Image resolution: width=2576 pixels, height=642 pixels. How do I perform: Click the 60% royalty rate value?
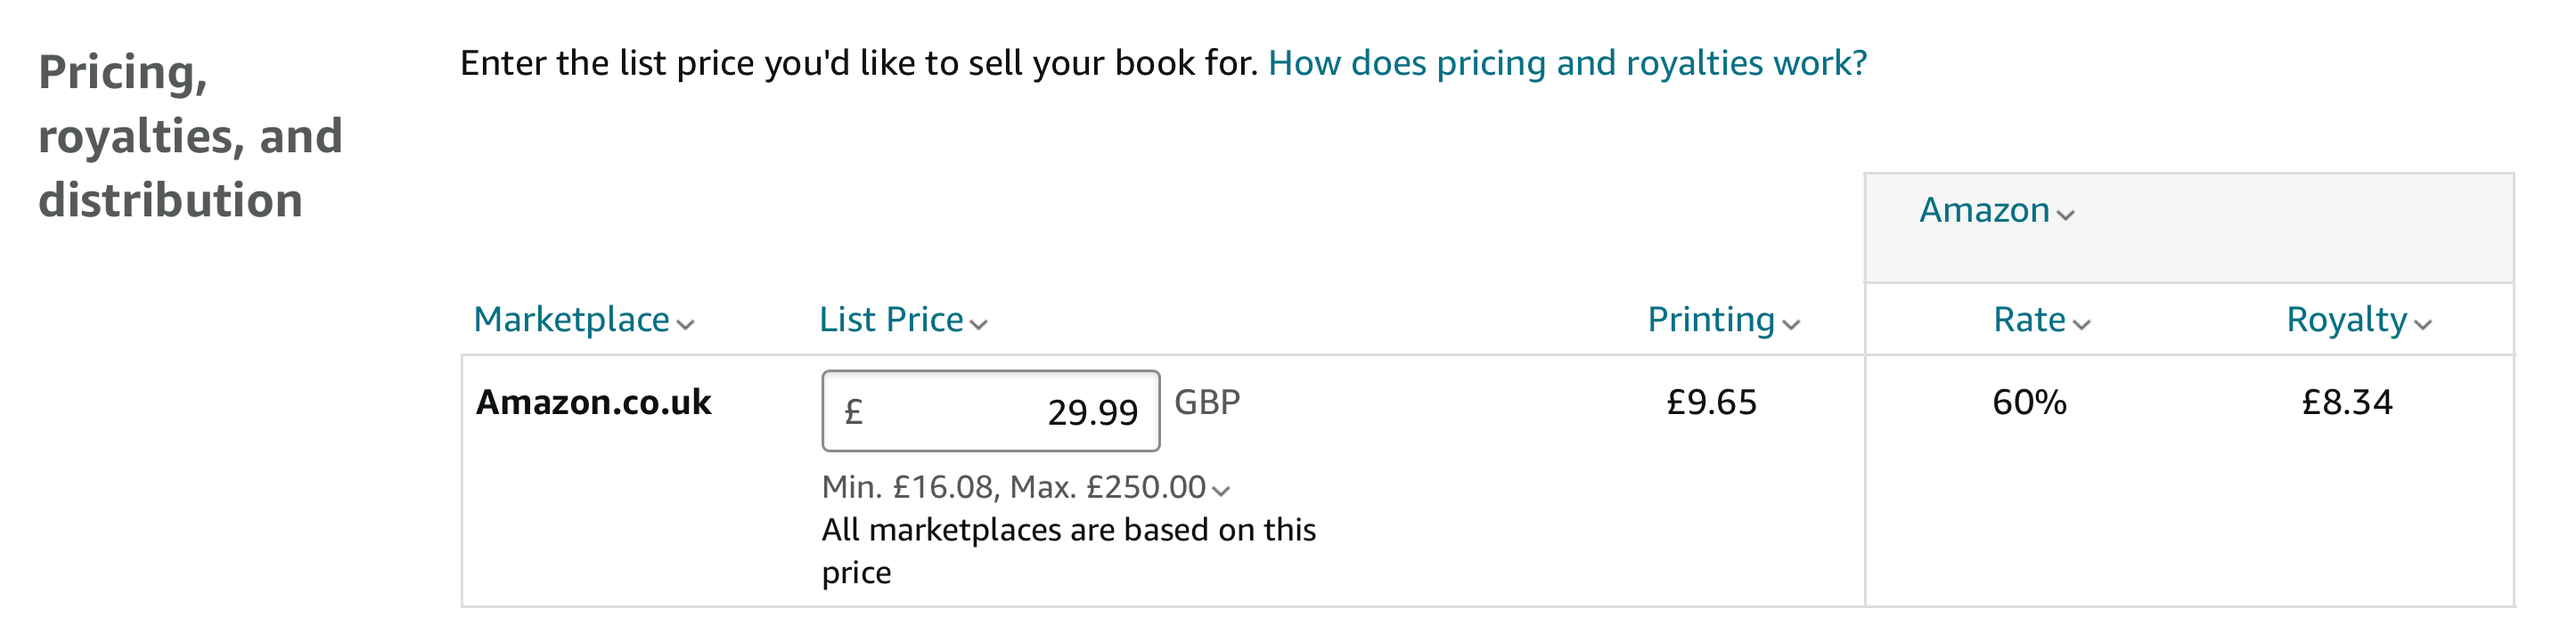point(2029,402)
